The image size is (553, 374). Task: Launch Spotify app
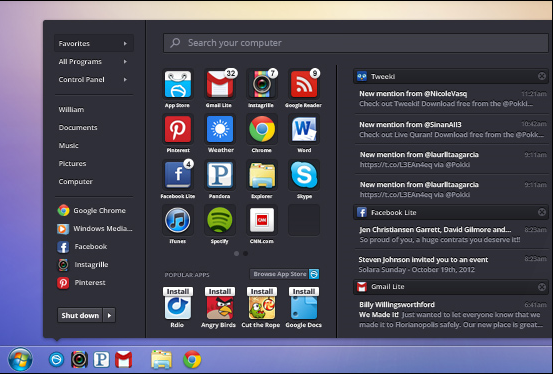pos(220,220)
